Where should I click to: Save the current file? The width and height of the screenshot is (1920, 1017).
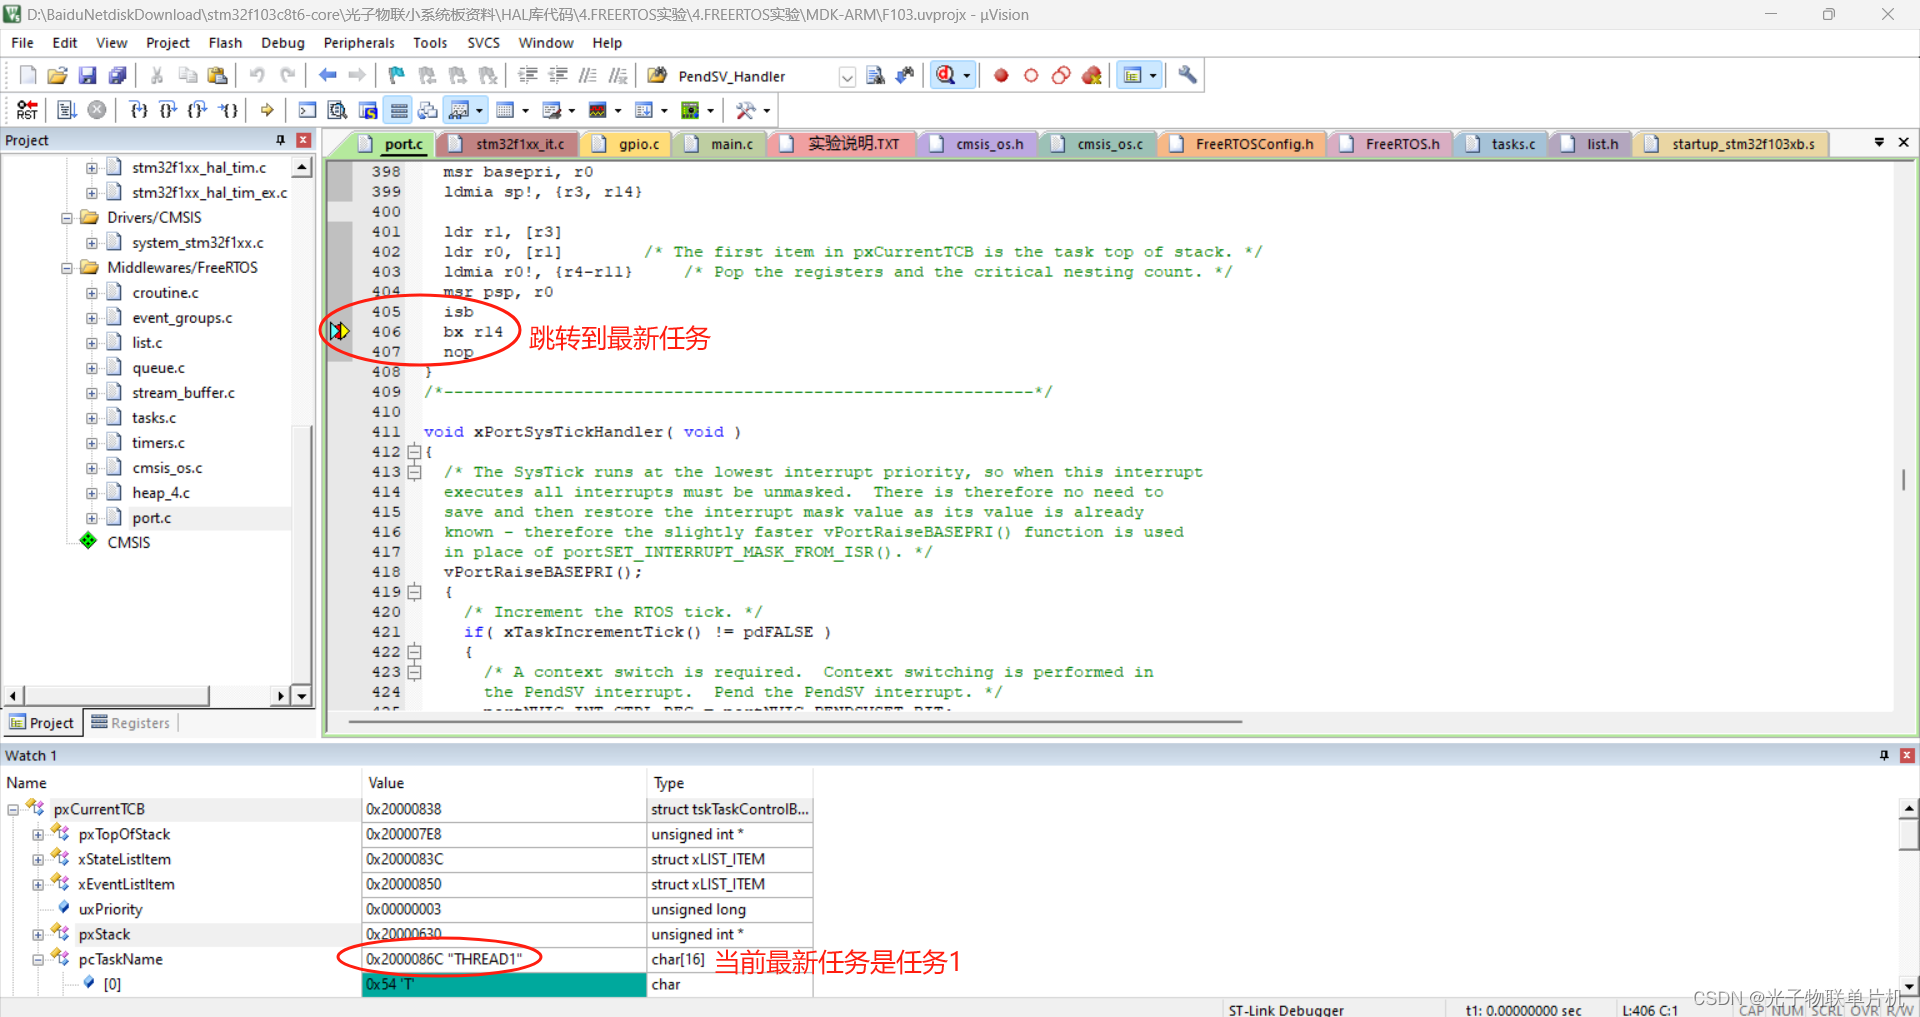tap(88, 76)
